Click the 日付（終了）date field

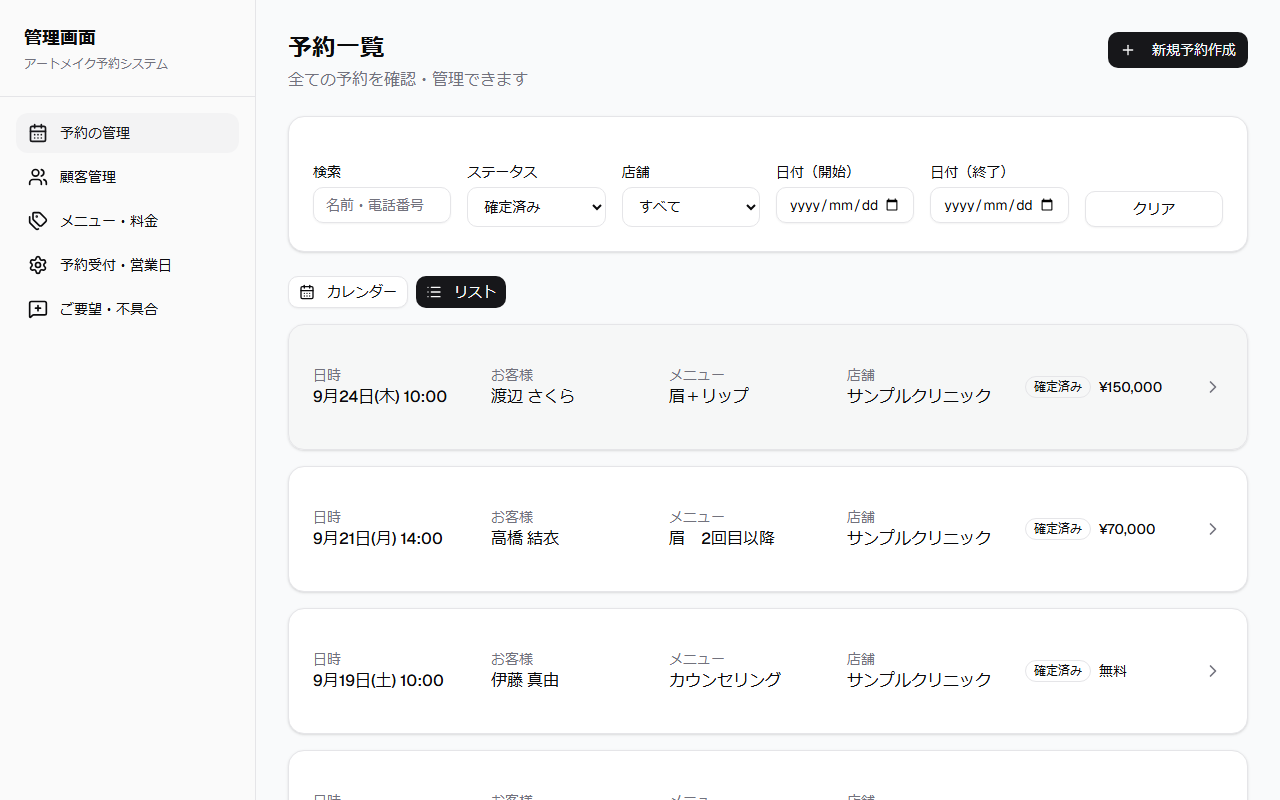tap(999, 205)
